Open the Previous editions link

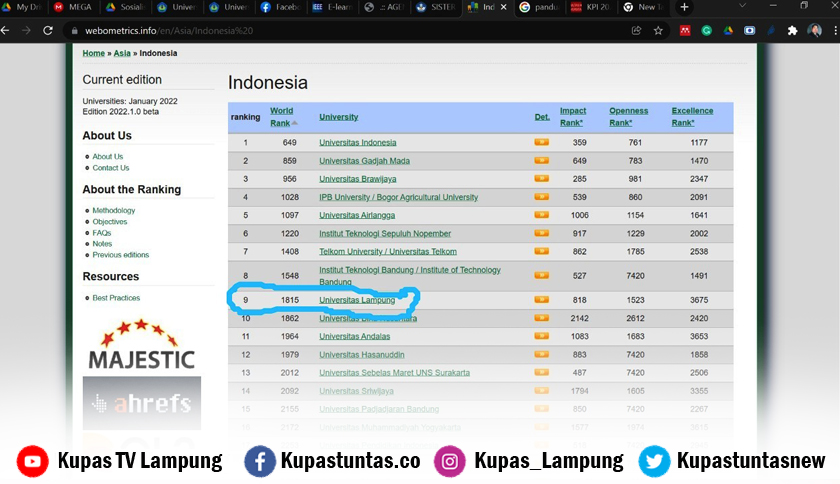[x=121, y=255]
